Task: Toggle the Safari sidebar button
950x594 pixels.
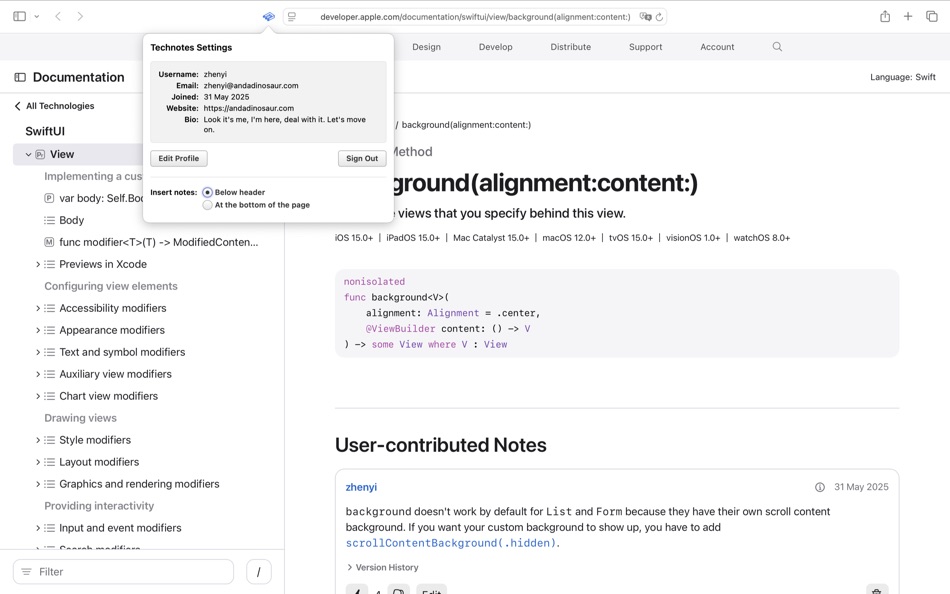Action: (19, 16)
